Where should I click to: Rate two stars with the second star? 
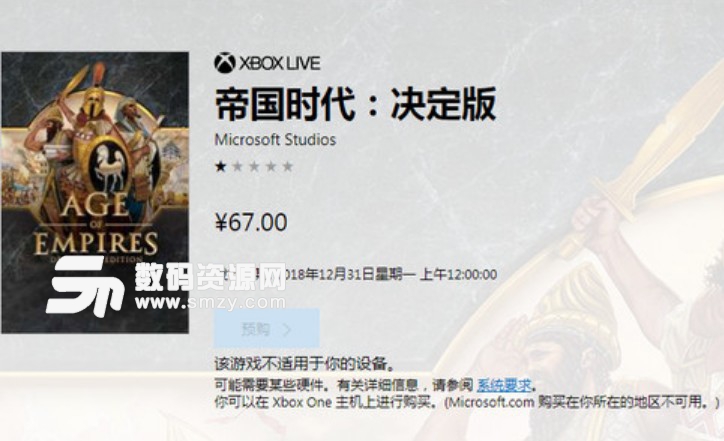(237, 166)
